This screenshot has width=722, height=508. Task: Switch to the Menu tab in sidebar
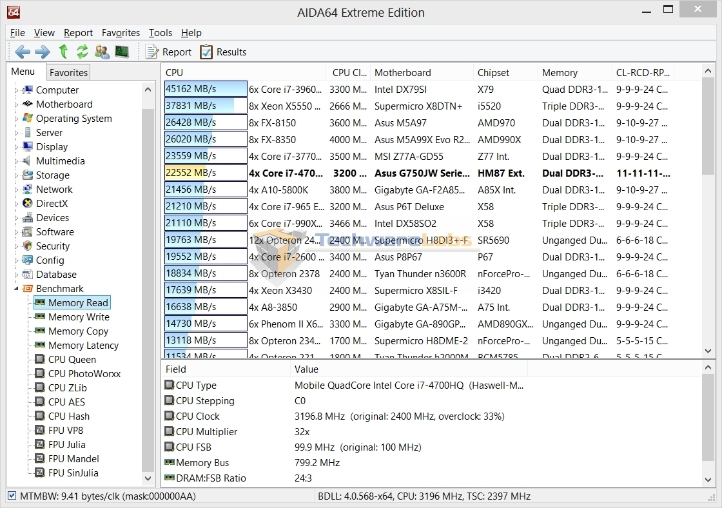[x=23, y=72]
